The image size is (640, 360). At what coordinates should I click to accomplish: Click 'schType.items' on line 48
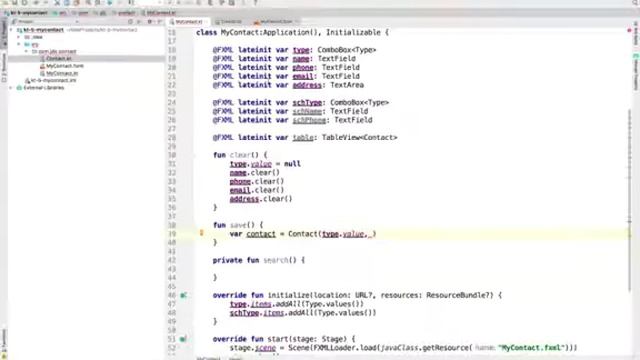(x=257, y=313)
